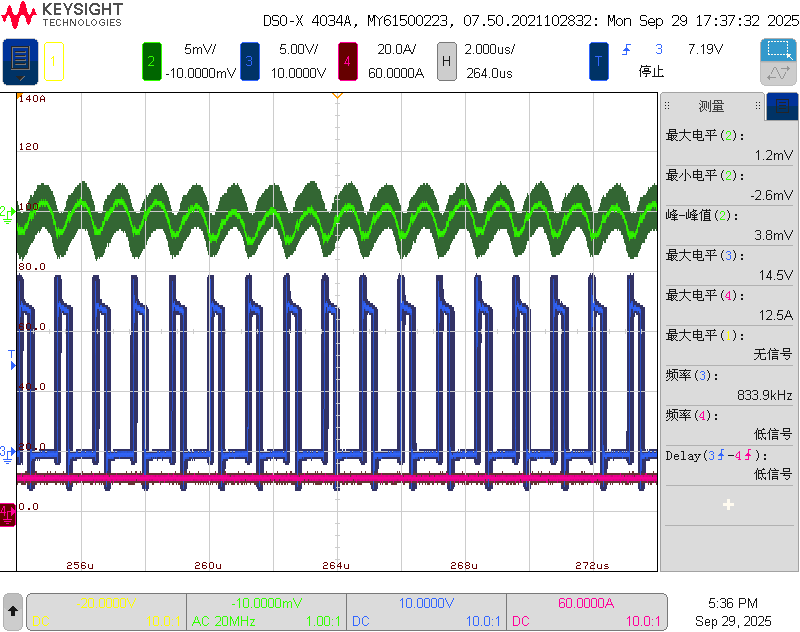Open the blue setup menu icon top-left
This screenshot has height=632, width=800.
click(x=20, y=61)
